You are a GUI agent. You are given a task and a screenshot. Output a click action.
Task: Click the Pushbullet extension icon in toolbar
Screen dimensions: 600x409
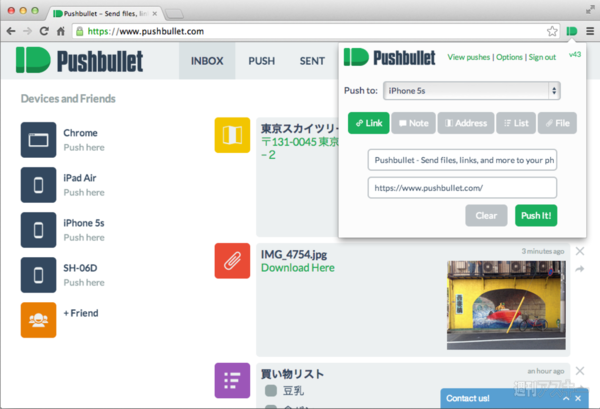pos(572,31)
